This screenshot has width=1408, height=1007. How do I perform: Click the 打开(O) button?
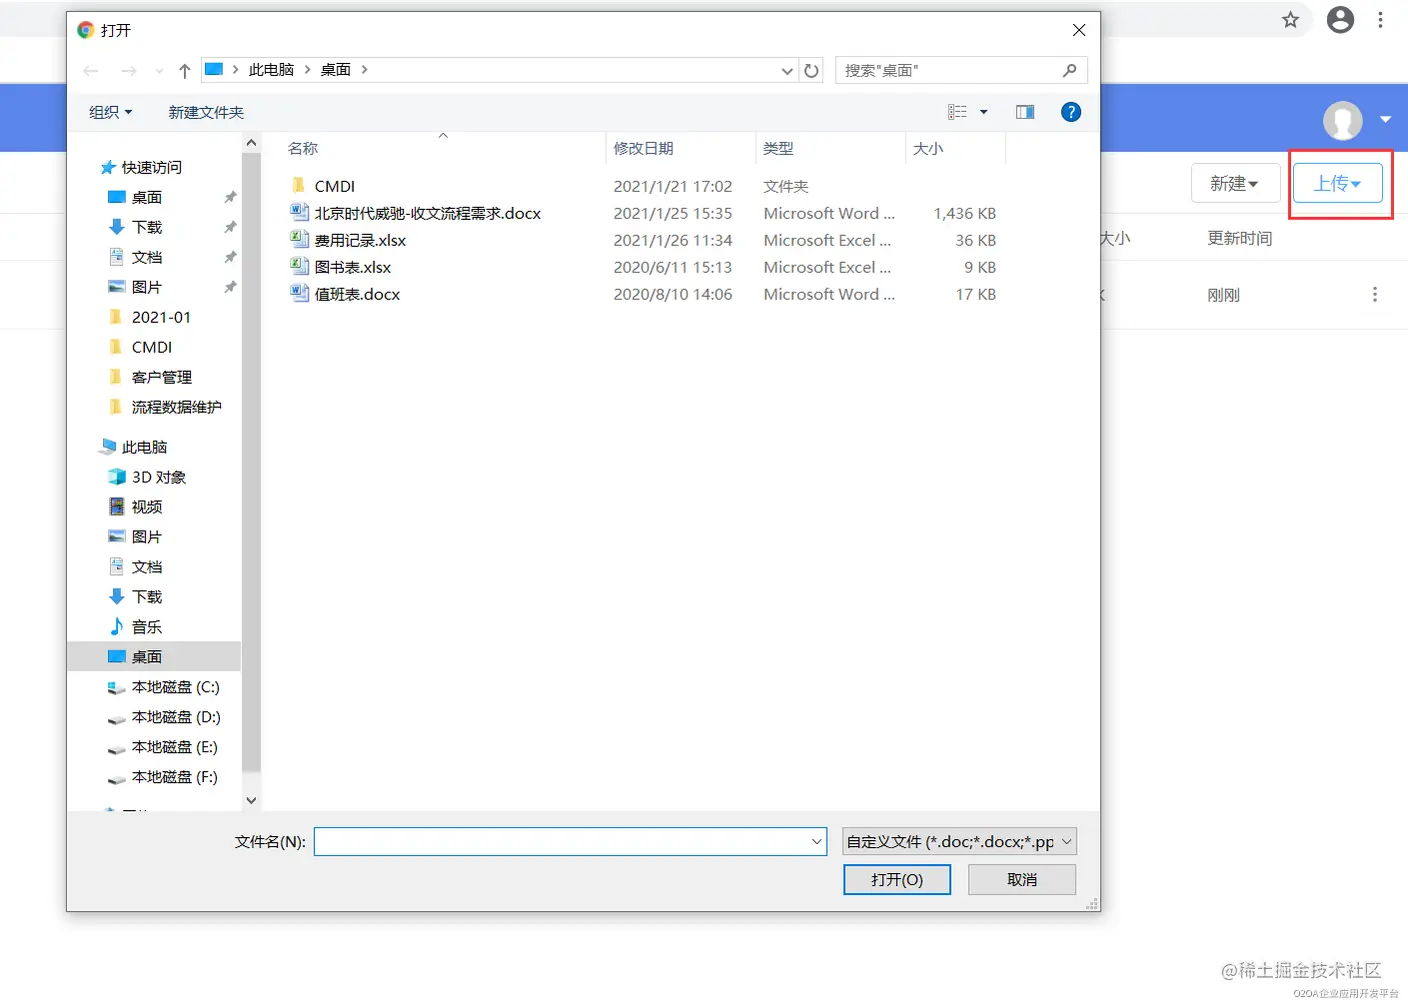click(897, 880)
